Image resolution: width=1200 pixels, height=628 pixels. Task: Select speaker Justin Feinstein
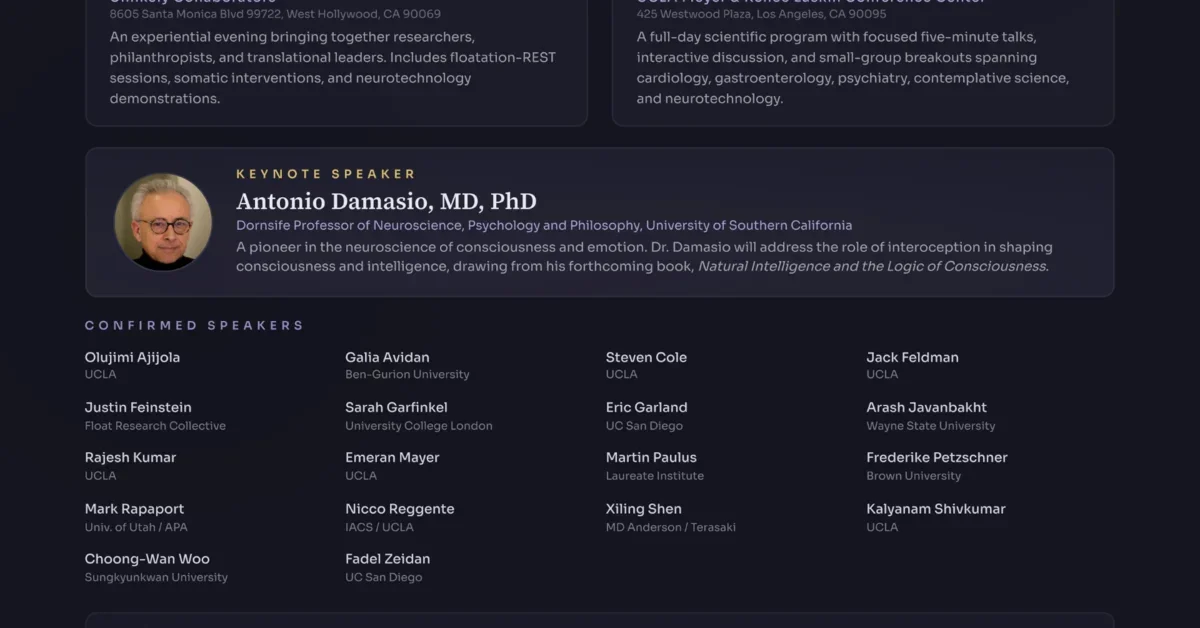(138, 407)
